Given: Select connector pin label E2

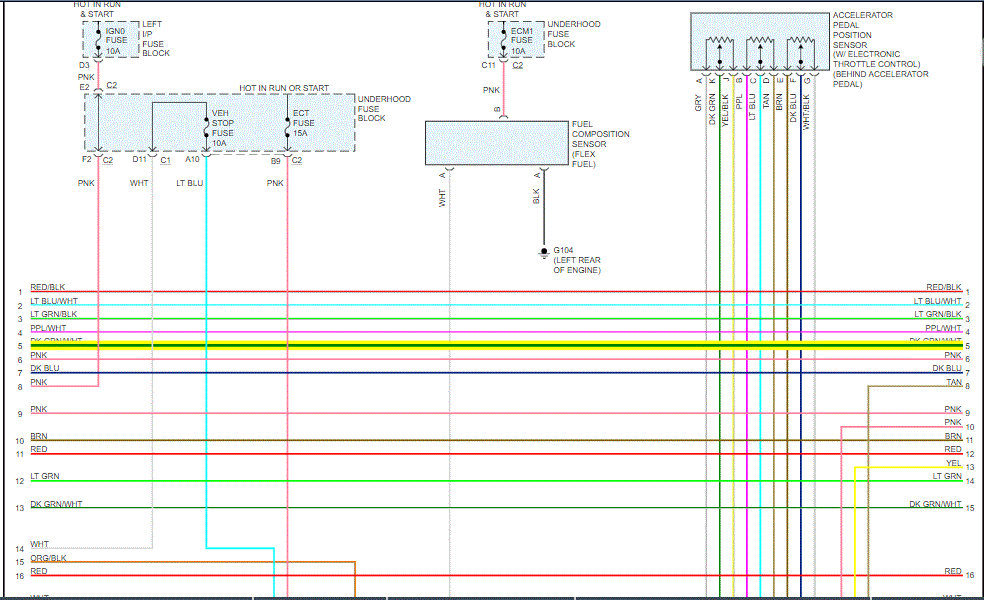Looking at the screenshot, I should click(x=84, y=87).
